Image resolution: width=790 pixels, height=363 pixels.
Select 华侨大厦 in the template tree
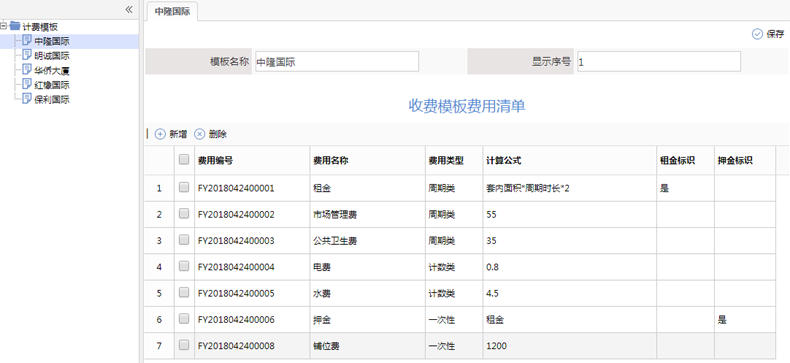[x=51, y=71]
